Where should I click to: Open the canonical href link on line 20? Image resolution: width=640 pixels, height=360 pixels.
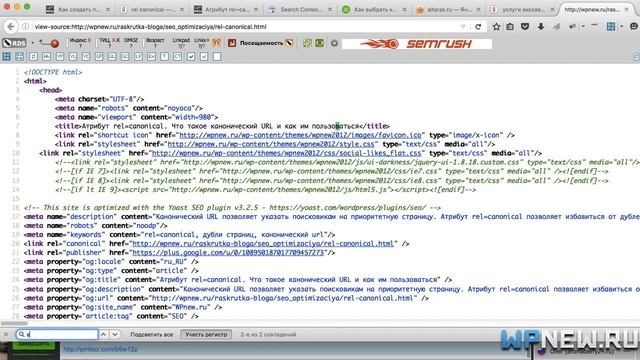[x=262, y=244]
